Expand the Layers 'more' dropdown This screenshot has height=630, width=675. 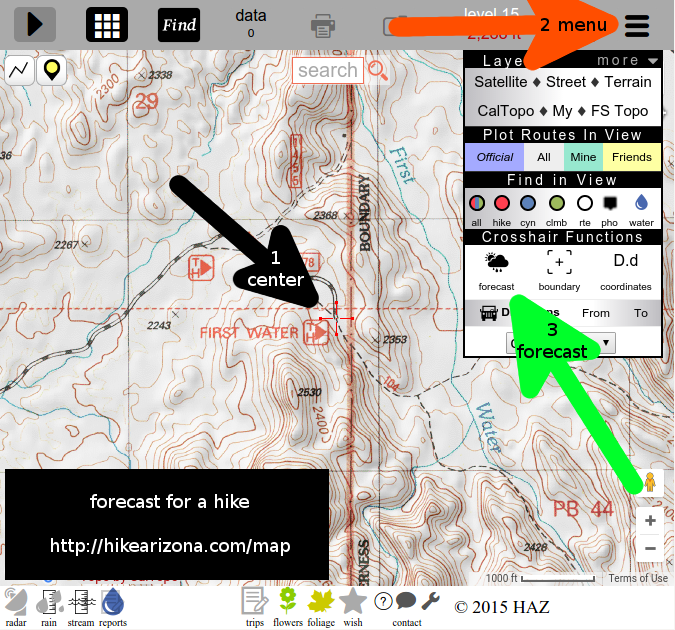click(x=625, y=60)
